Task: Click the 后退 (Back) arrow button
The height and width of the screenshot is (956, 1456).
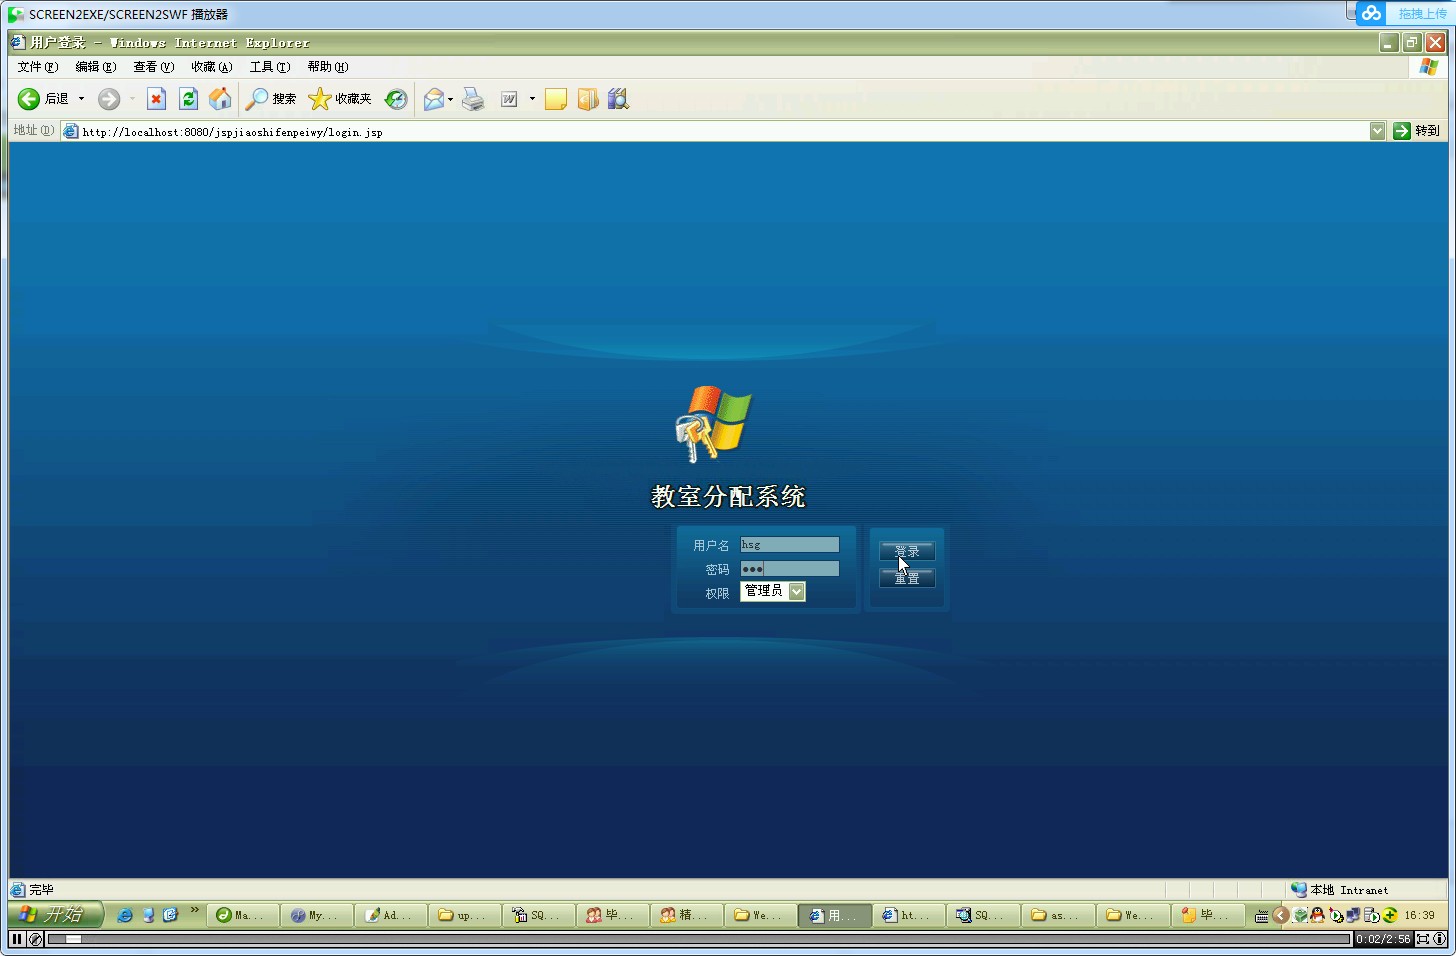Action: click(43, 99)
